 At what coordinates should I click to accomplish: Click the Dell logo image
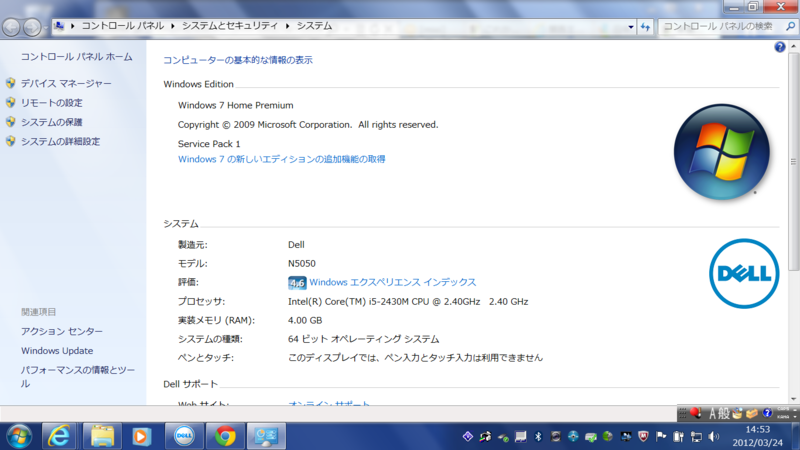click(744, 273)
